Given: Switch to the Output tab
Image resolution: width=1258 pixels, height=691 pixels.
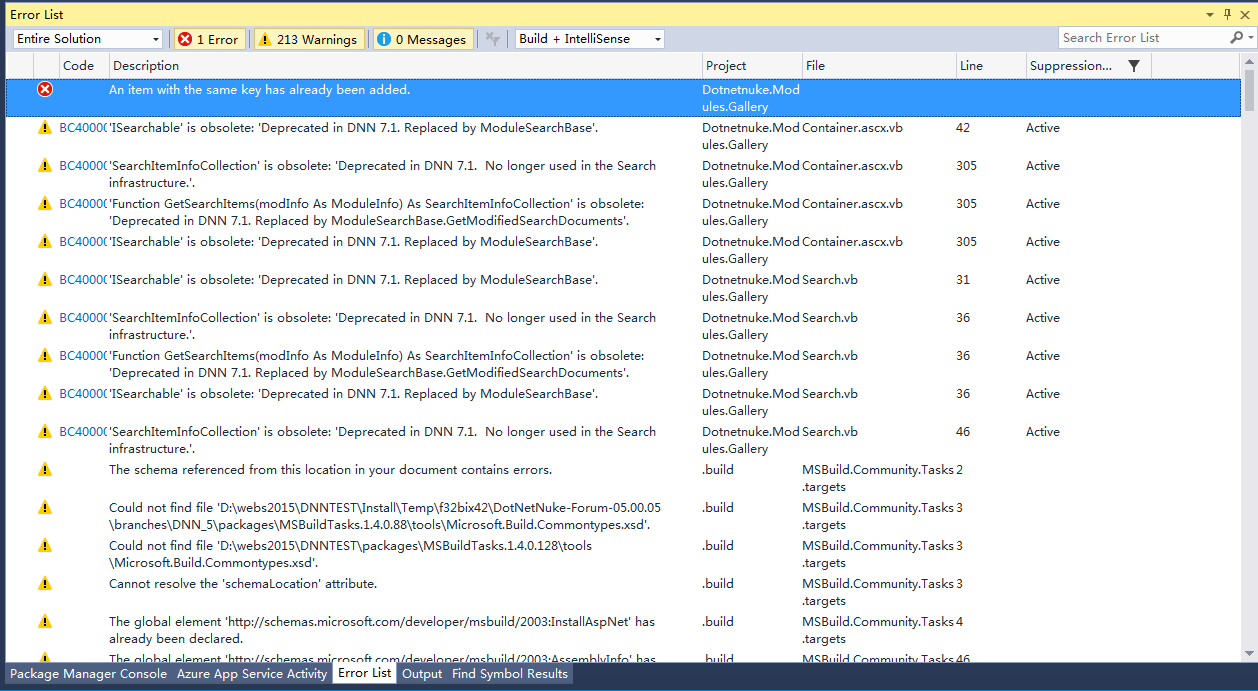Looking at the screenshot, I should (x=422, y=674).
